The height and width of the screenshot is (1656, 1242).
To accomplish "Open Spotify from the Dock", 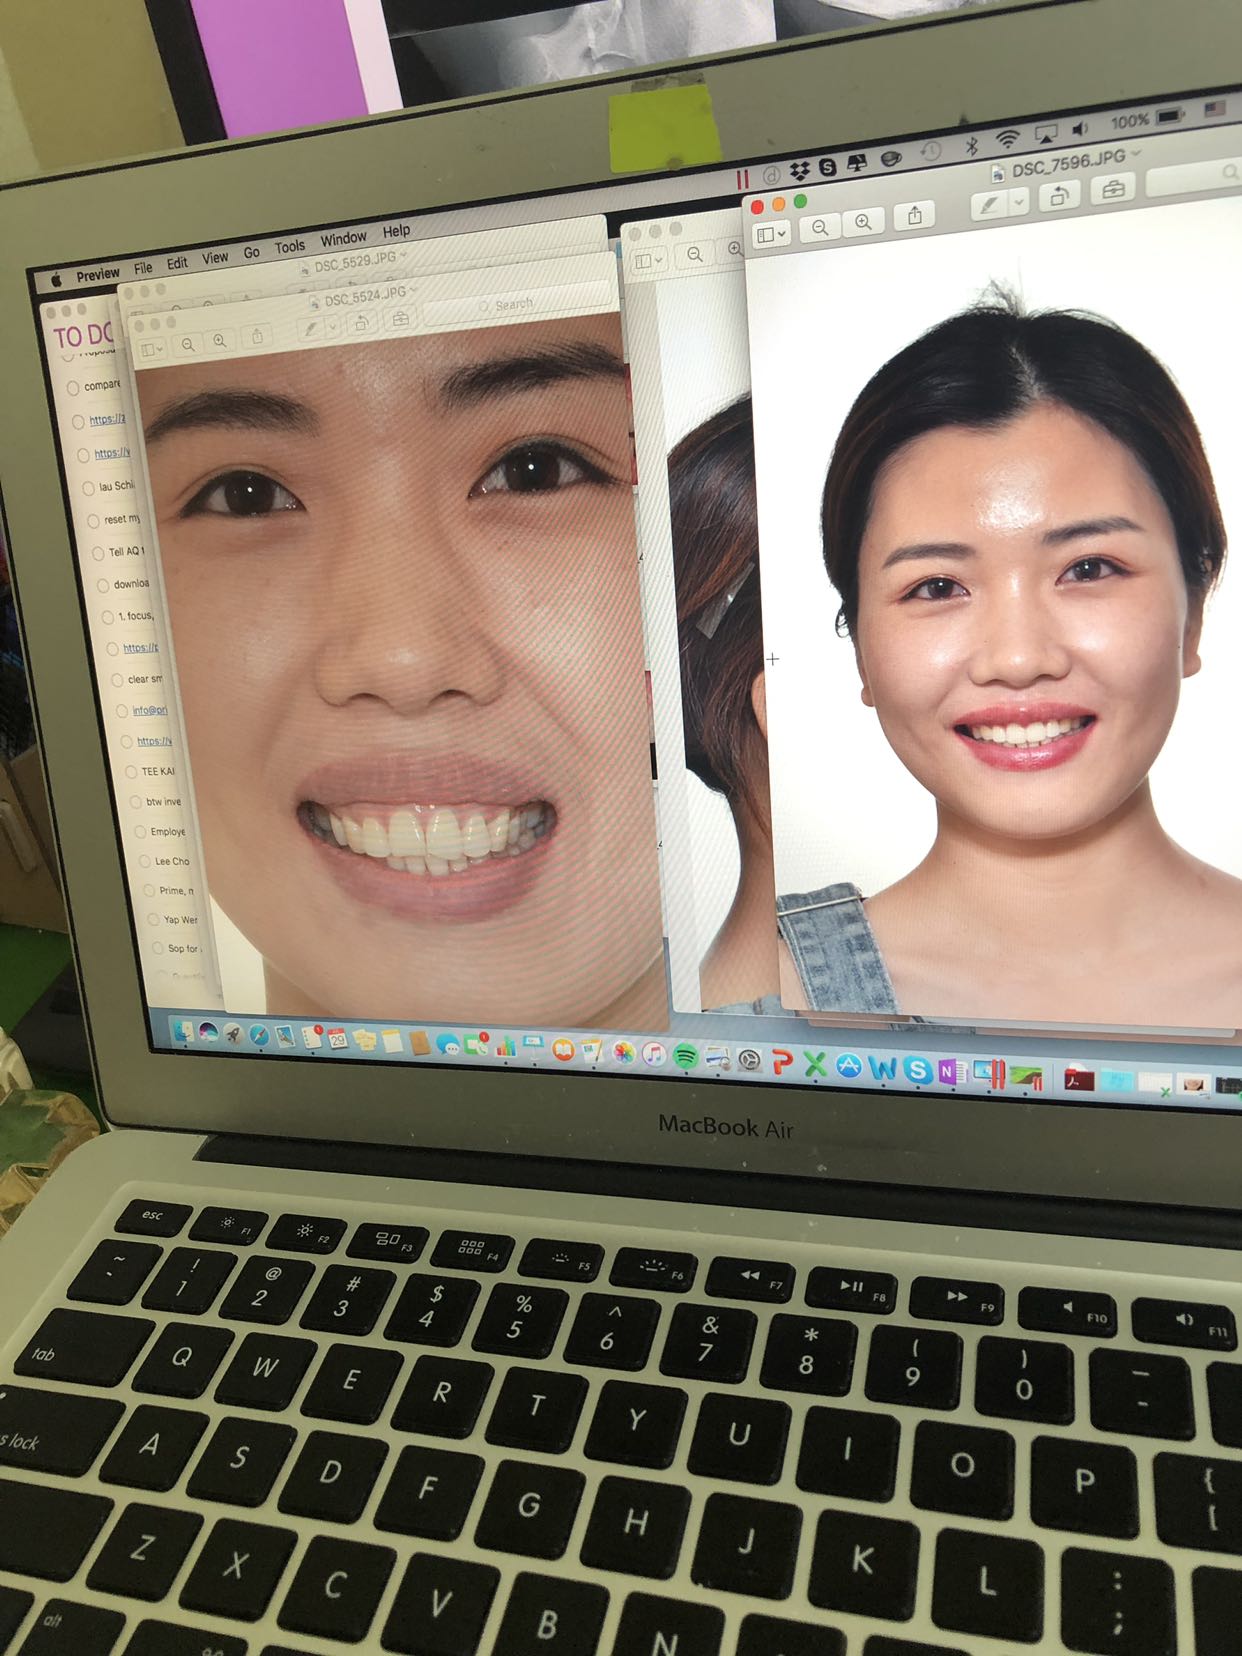I will [685, 1056].
